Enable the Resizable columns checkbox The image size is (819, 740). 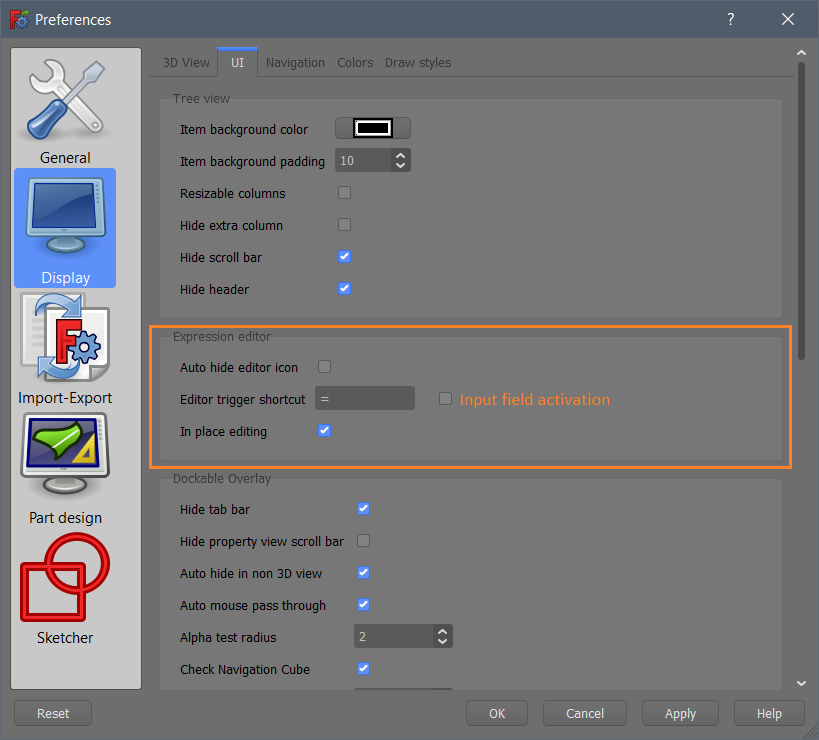pos(344,192)
